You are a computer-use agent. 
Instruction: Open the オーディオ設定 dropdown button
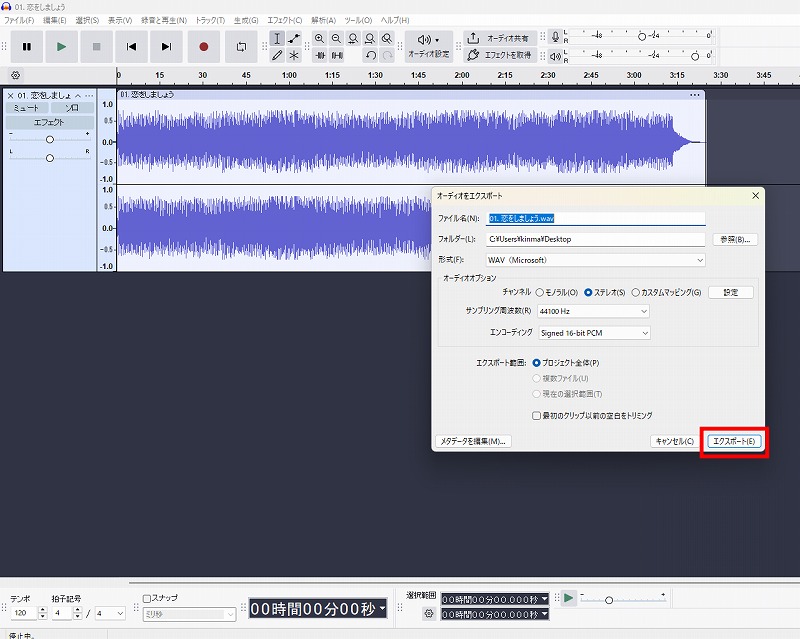pos(428,46)
